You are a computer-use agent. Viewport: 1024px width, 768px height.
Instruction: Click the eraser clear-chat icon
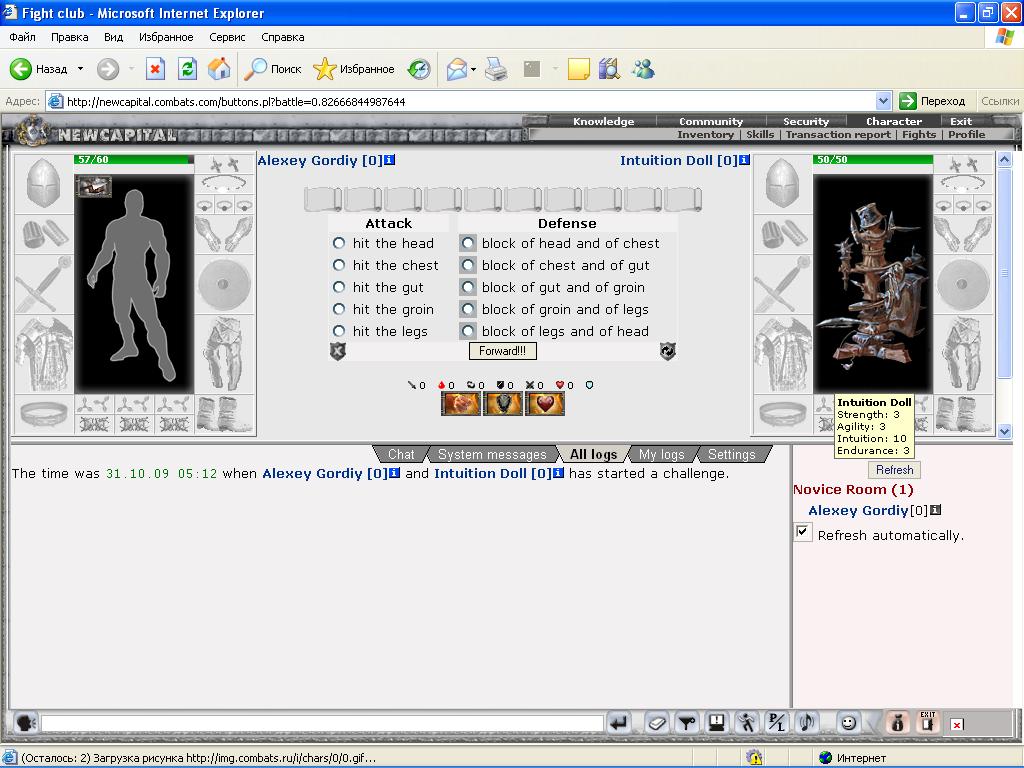pyautogui.click(x=657, y=722)
